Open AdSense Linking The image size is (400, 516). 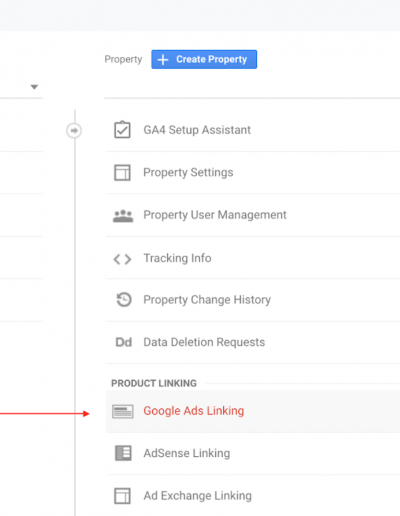[x=253, y=454]
